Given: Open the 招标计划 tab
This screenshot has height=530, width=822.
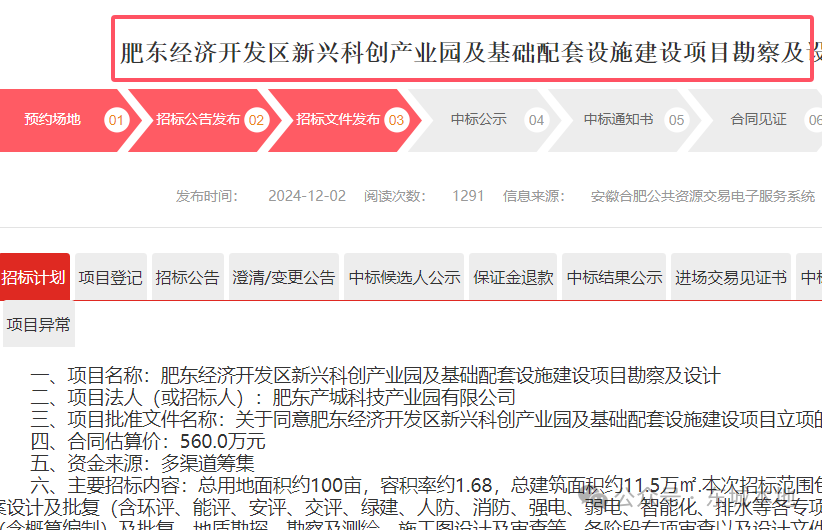Looking at the screenshot, I should [x=34, y=277].
